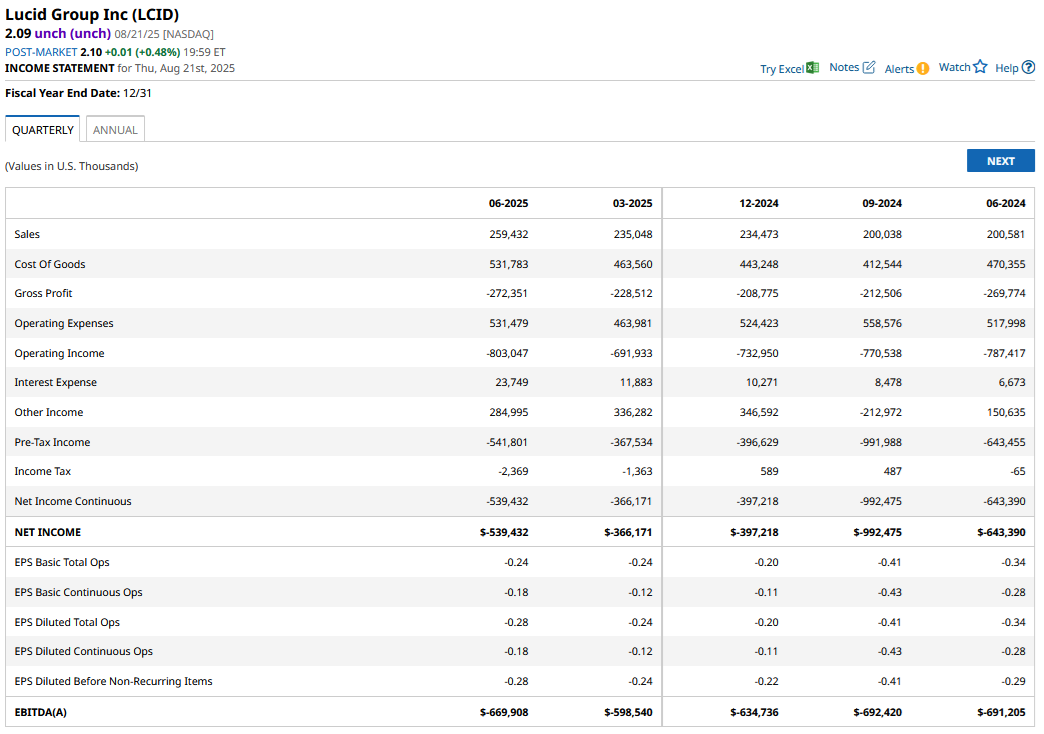Click Other Income value 336,282
Screen dimensions: 1044x734
point(633,412)
